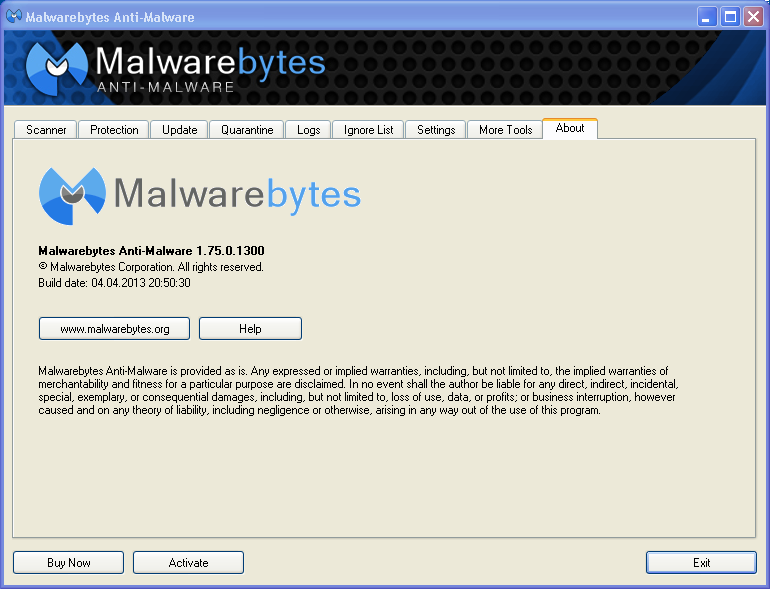770x589 pixels.
Task: Open the More Tools tab
Action: pyautogui.click(x=505, y=130)
